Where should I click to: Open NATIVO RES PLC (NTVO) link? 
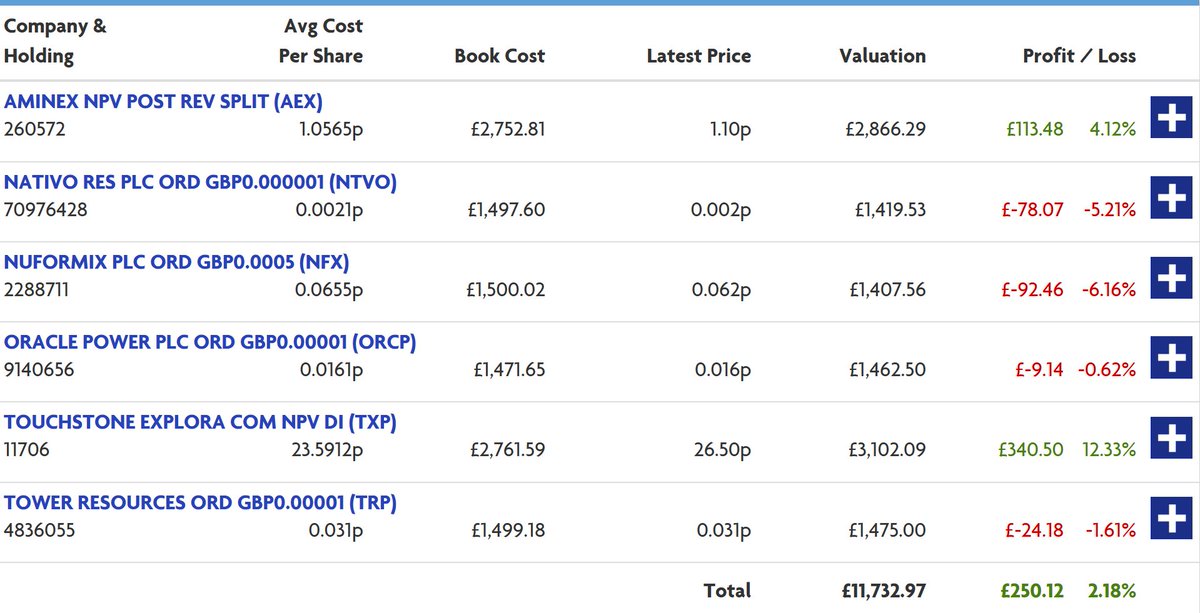[x=200, y=182]
